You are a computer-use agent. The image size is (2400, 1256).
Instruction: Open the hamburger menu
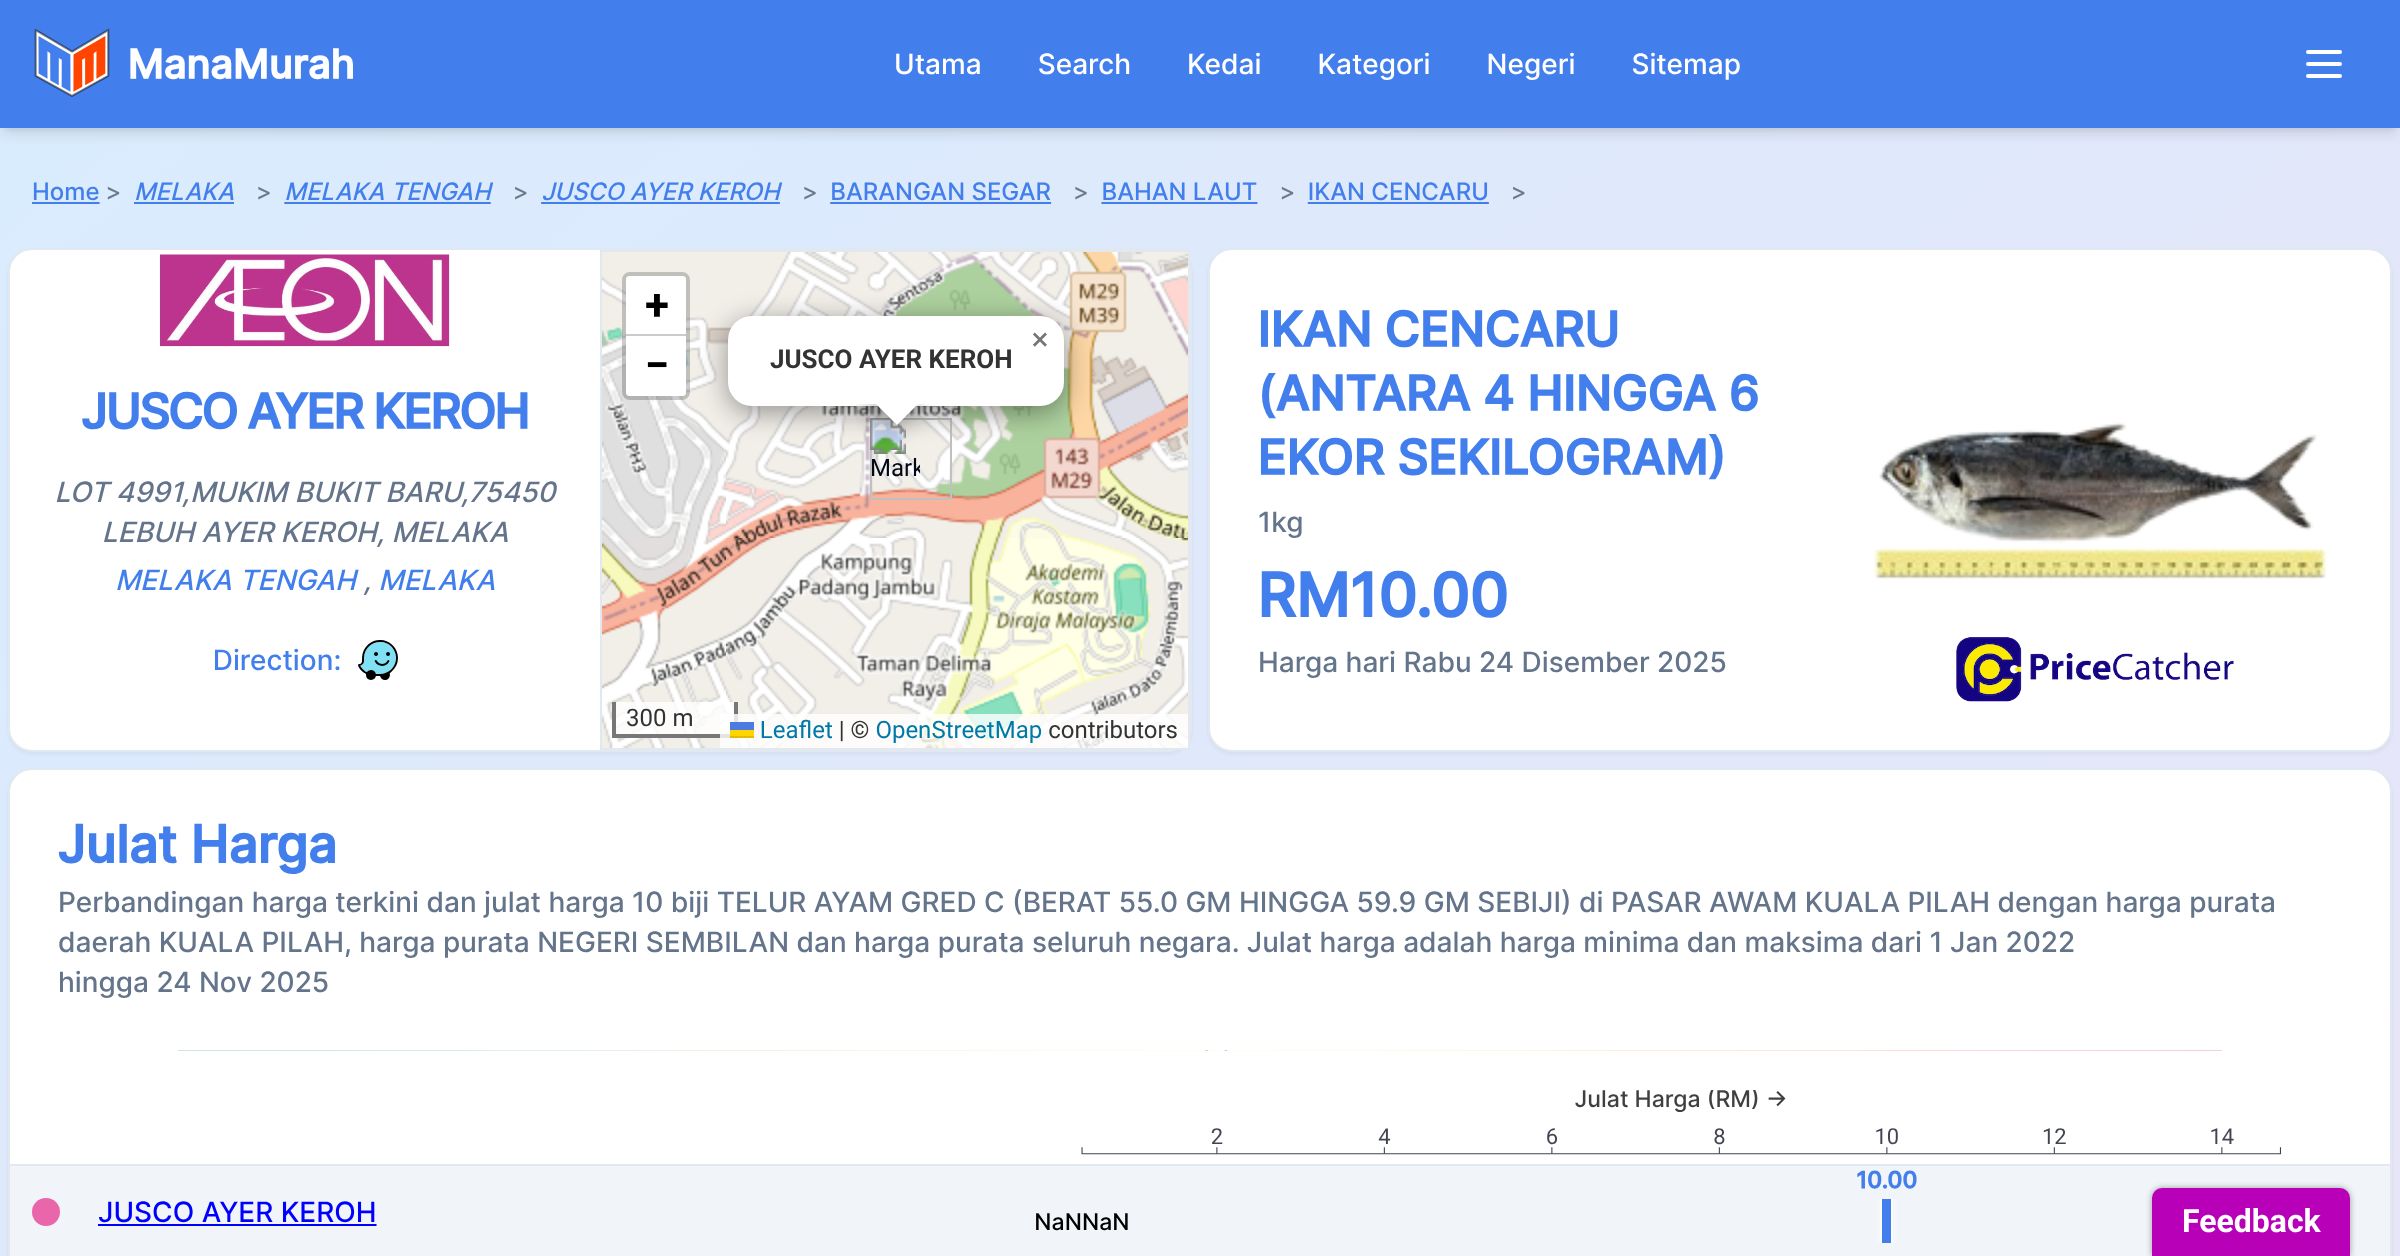2323,64
